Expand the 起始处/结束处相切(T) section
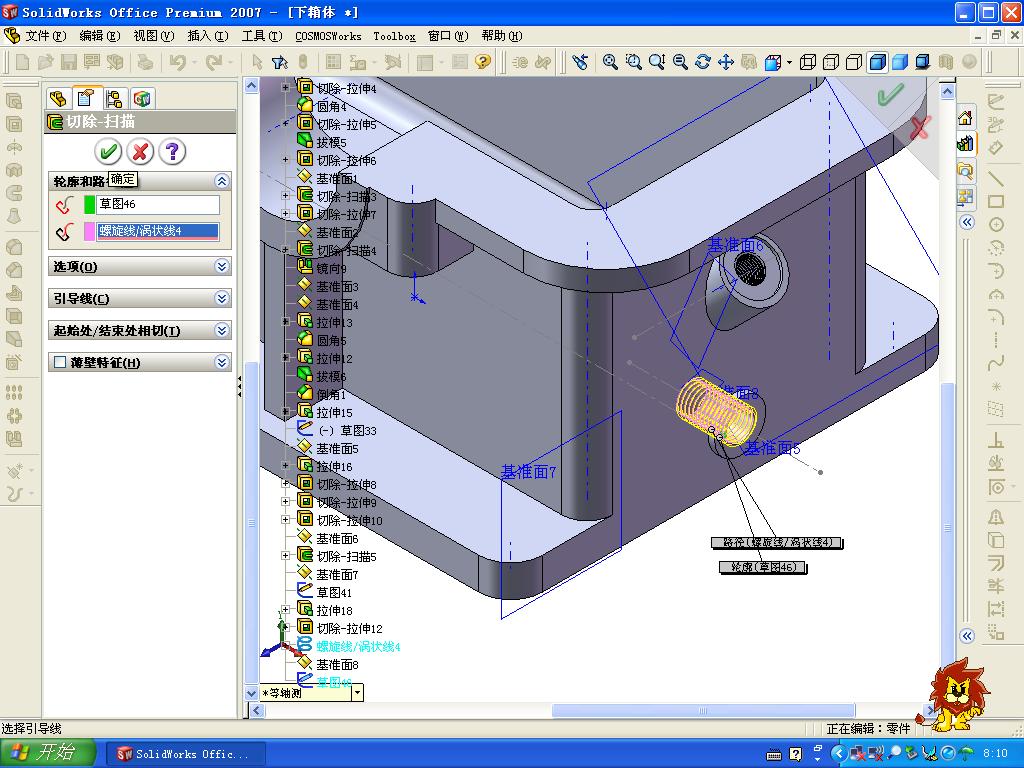1024x768 pixels. (221, 330)
